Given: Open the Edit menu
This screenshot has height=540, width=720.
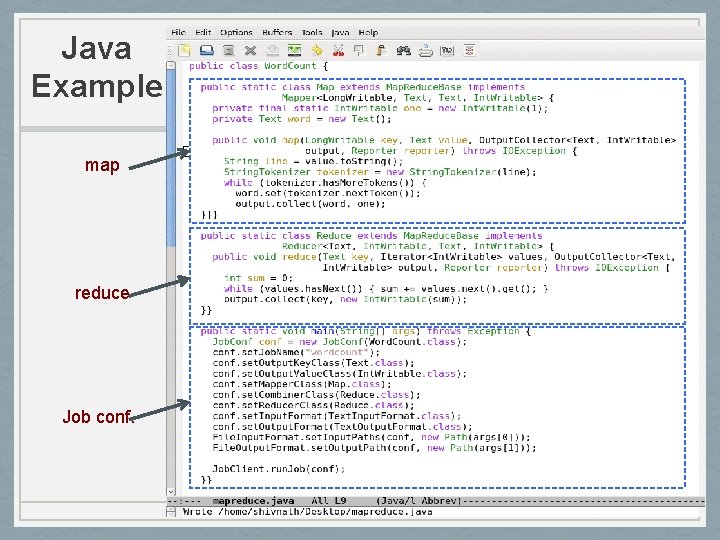Looking at the screenshot, I should (202, 33).
